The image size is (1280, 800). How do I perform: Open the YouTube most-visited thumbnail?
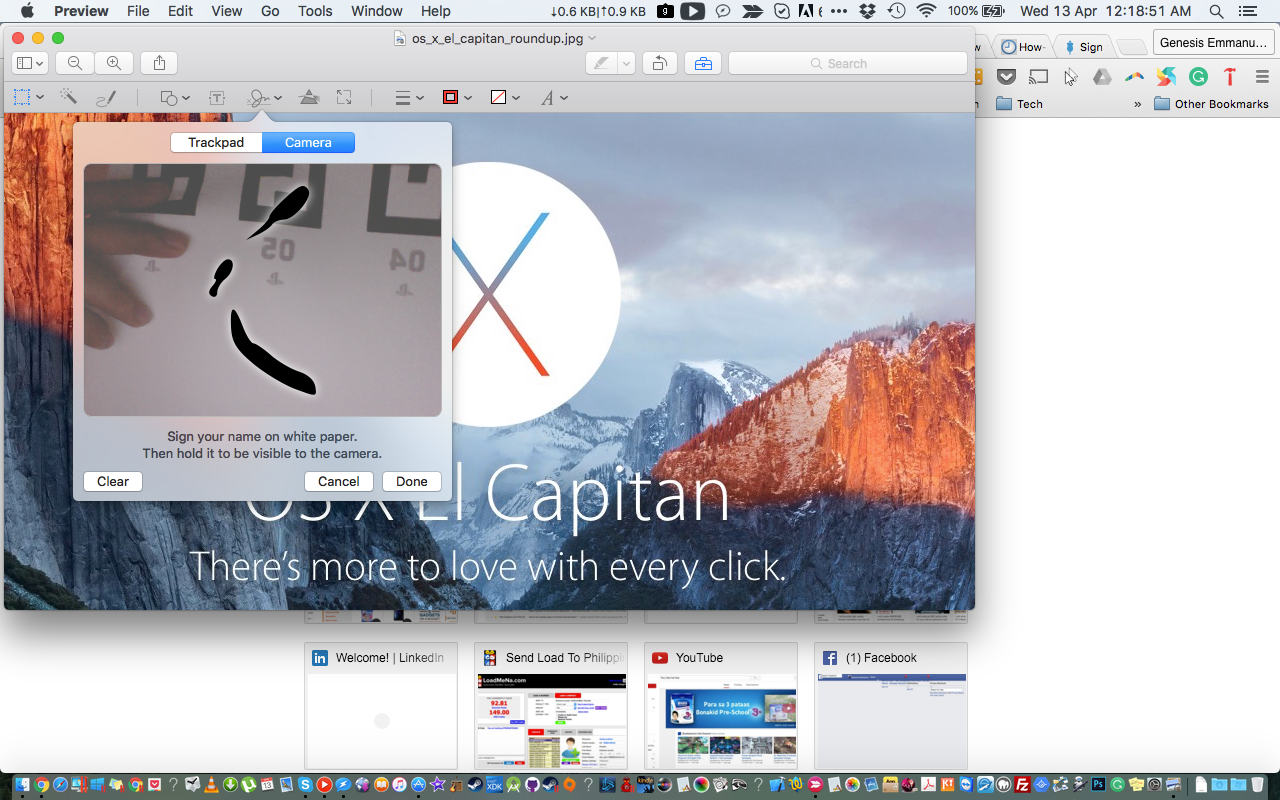(x=721, y=706)
